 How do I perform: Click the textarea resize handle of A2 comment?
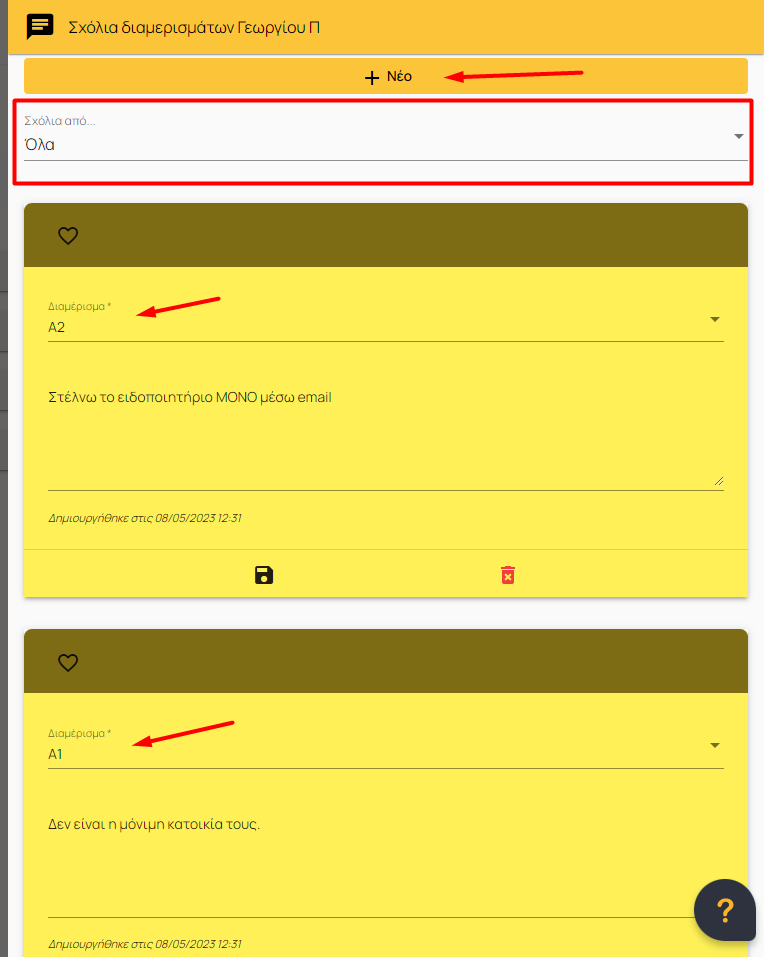pyautogui.click(x=719, y=481)
